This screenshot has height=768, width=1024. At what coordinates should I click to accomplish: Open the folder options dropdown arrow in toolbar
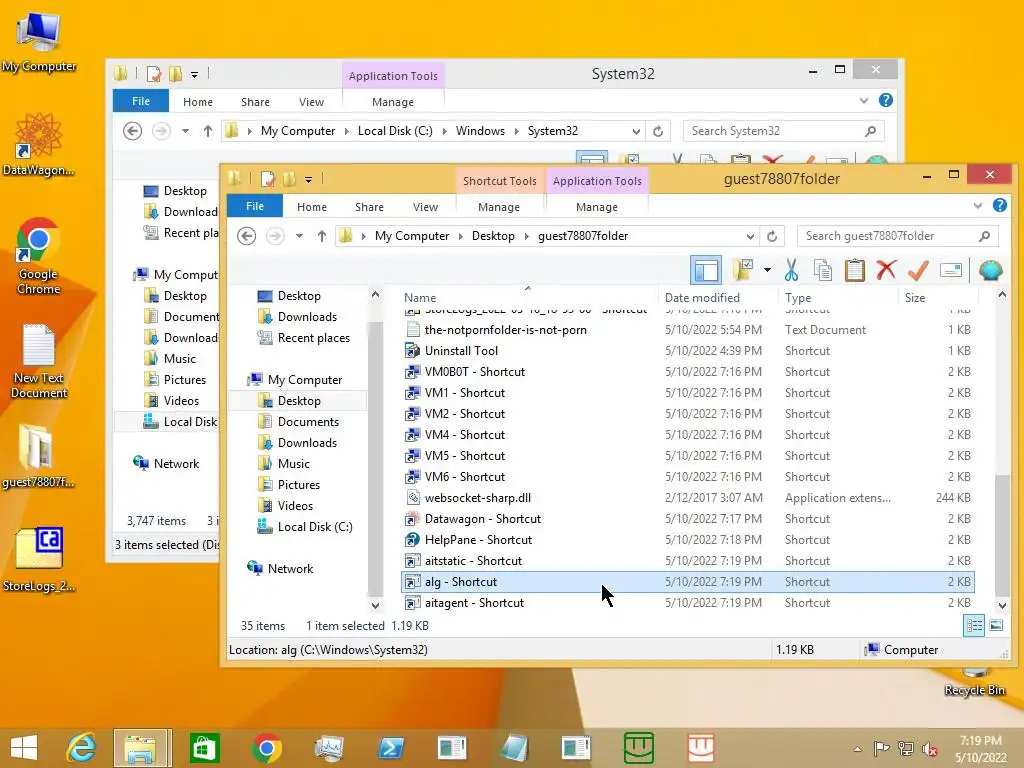(x=767, y=270)
